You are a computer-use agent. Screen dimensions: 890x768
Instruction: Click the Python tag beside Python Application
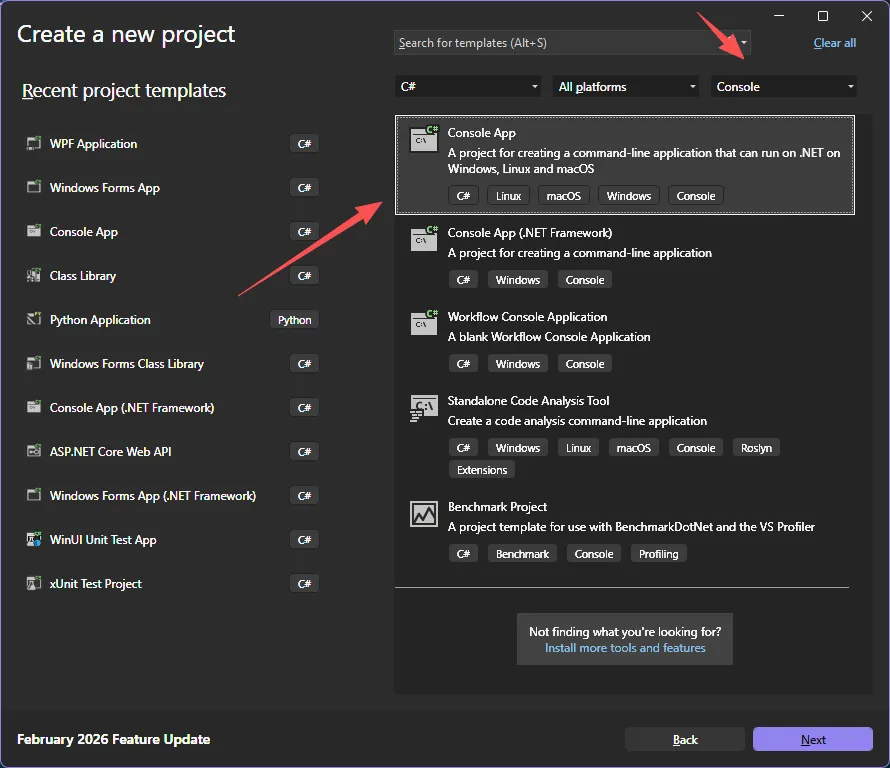294,320
